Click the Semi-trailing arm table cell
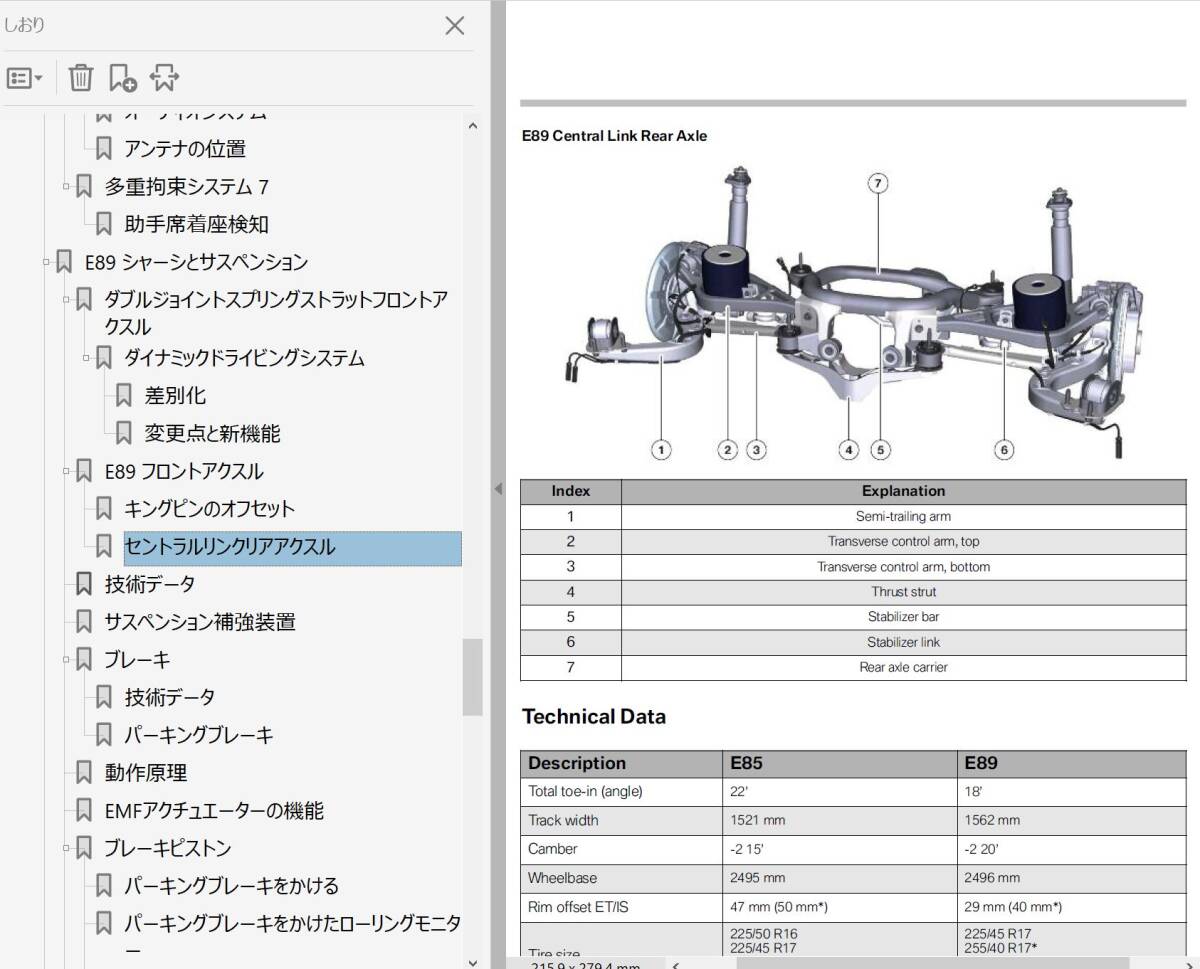Viewport: 1200px width, 969px height. click(903, 517)
